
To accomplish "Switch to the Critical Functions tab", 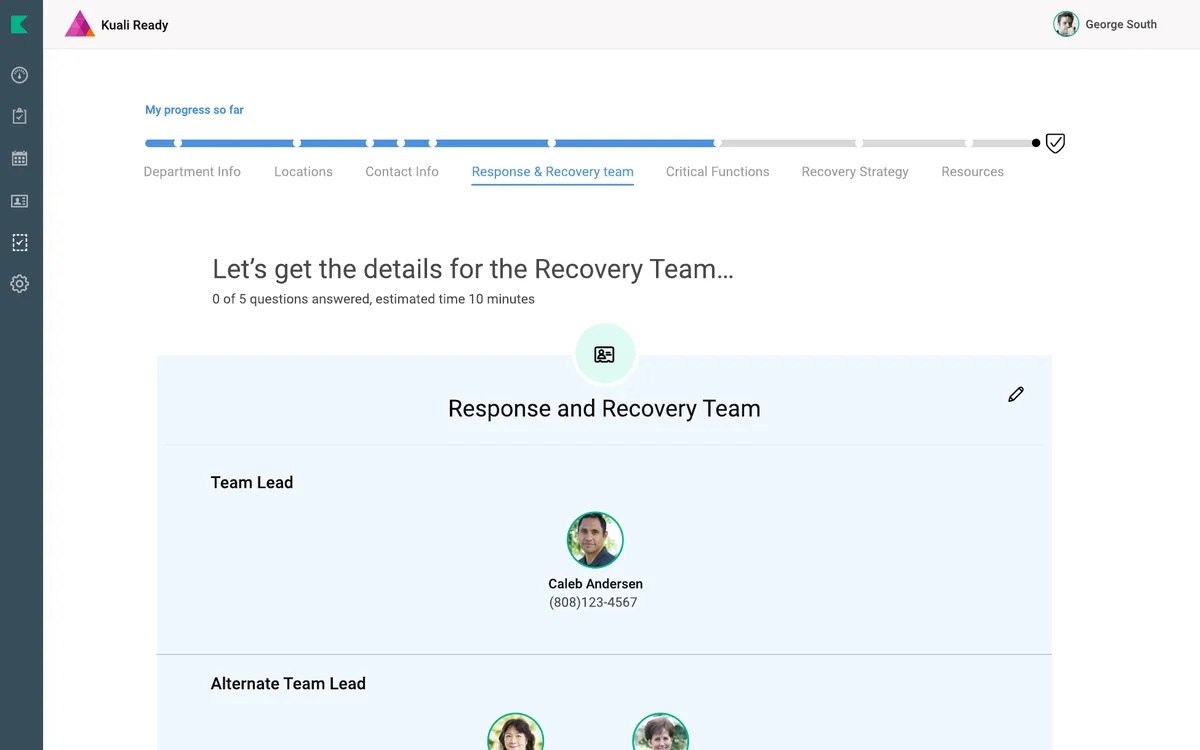I will tap(718, 172).
